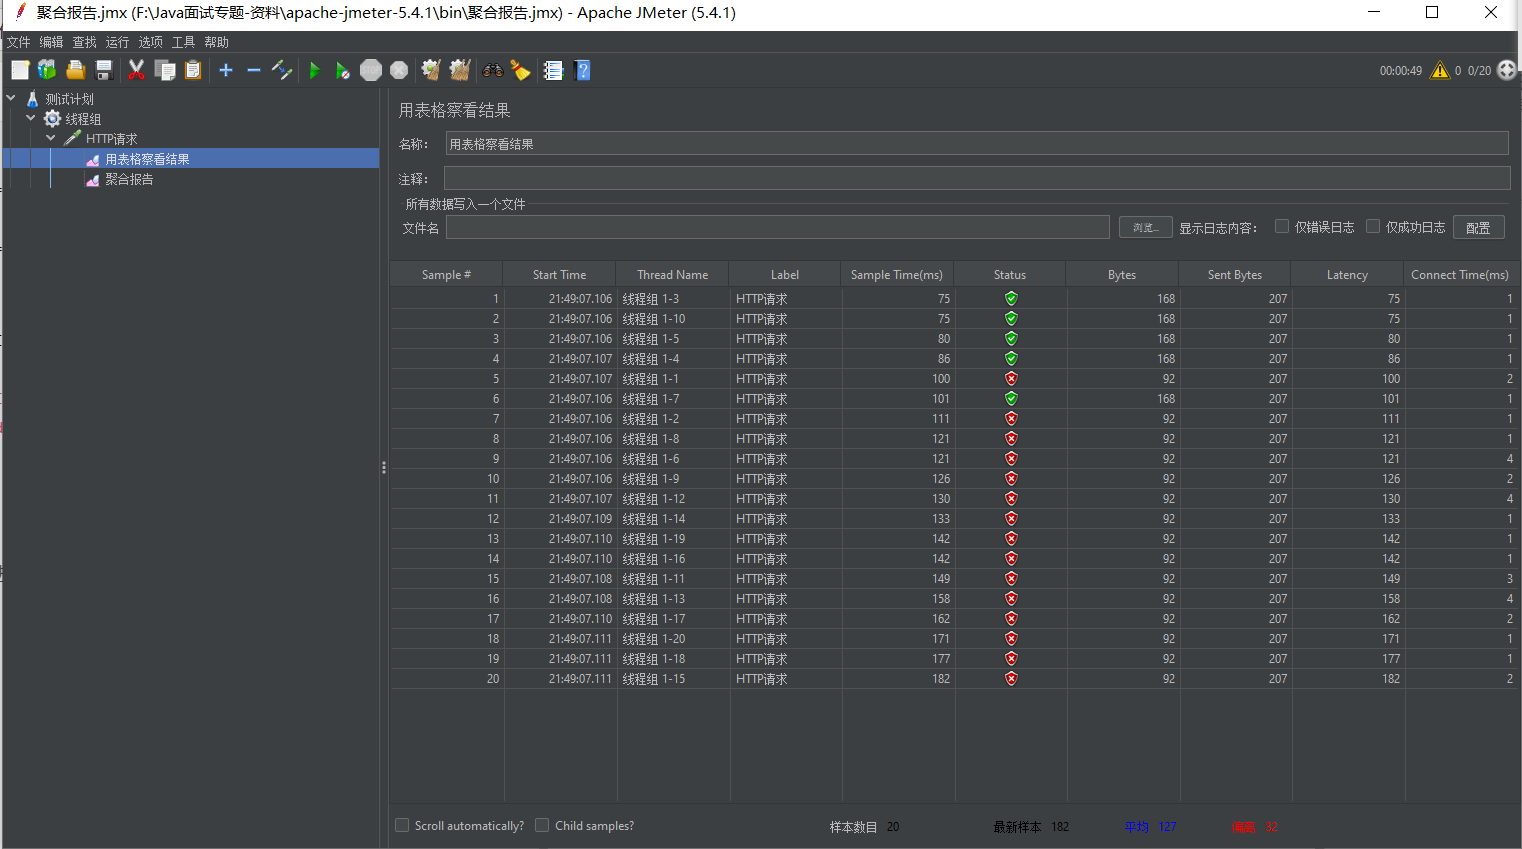1522x849 pixels.
Task: Collapse all tree nodes with minus icon
Action: [254, 70]
